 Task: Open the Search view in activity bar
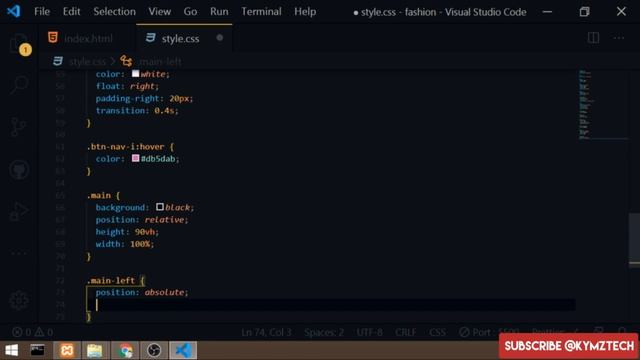click(x=19, y=85)
